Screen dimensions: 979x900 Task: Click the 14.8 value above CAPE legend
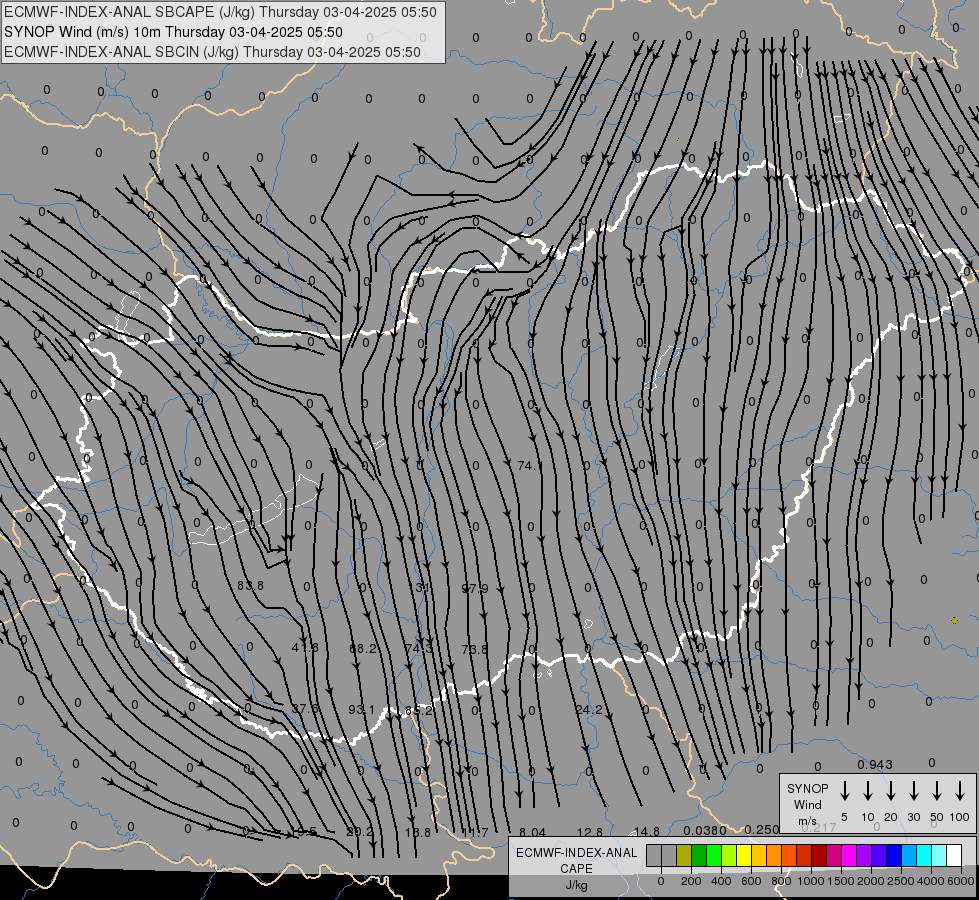[647, 831]
